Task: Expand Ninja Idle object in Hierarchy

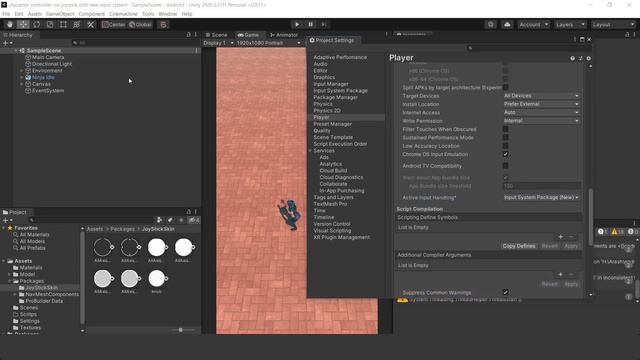Action: pos(22,77)
